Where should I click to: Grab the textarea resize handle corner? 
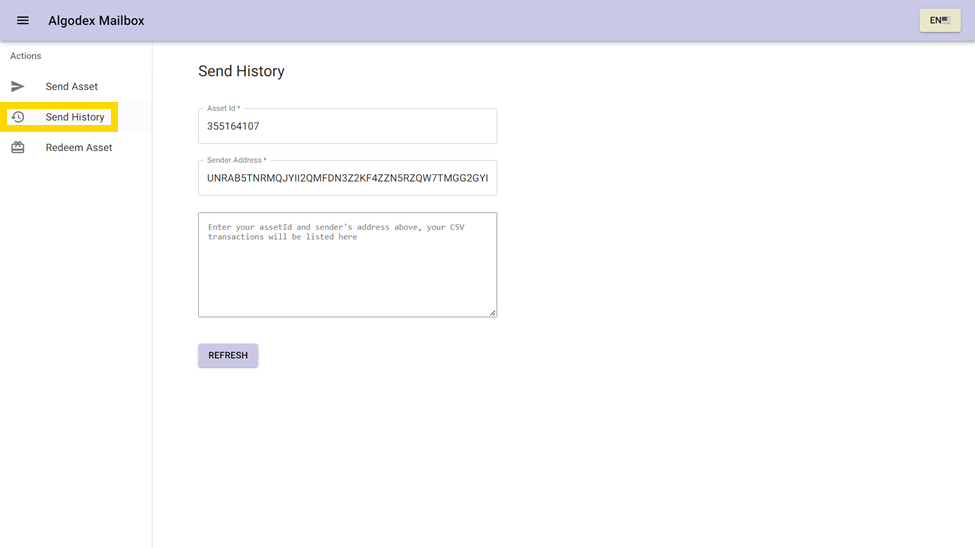click(x=492, y=313)
